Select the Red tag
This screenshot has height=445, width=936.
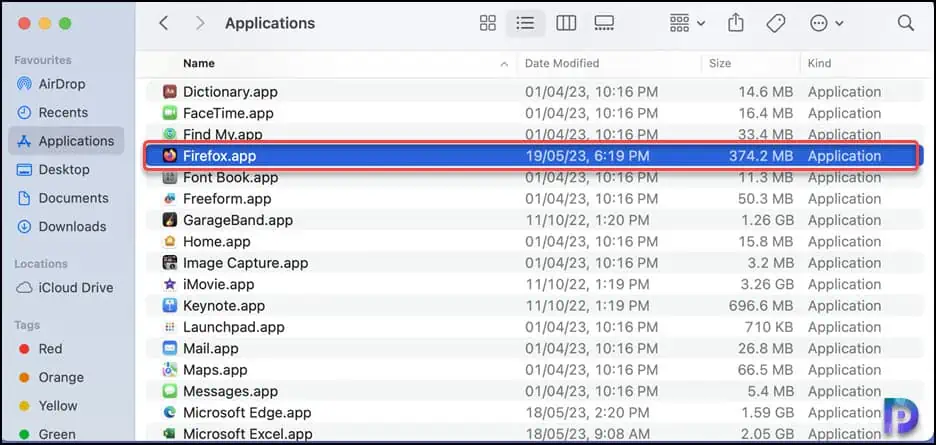(x=50, y=349)
